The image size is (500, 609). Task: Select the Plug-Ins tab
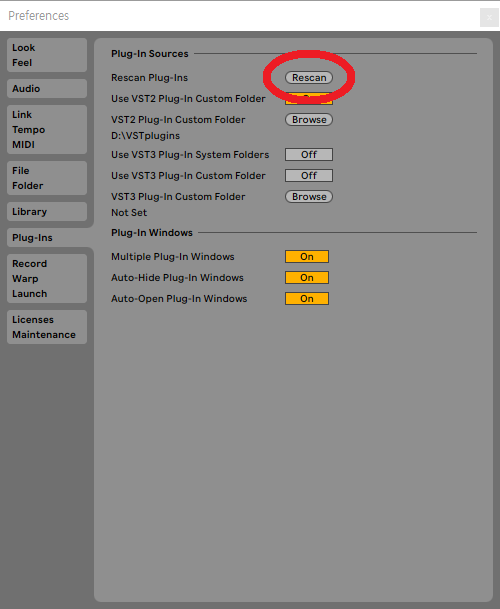pyautogui.click(x=49, y=237)
